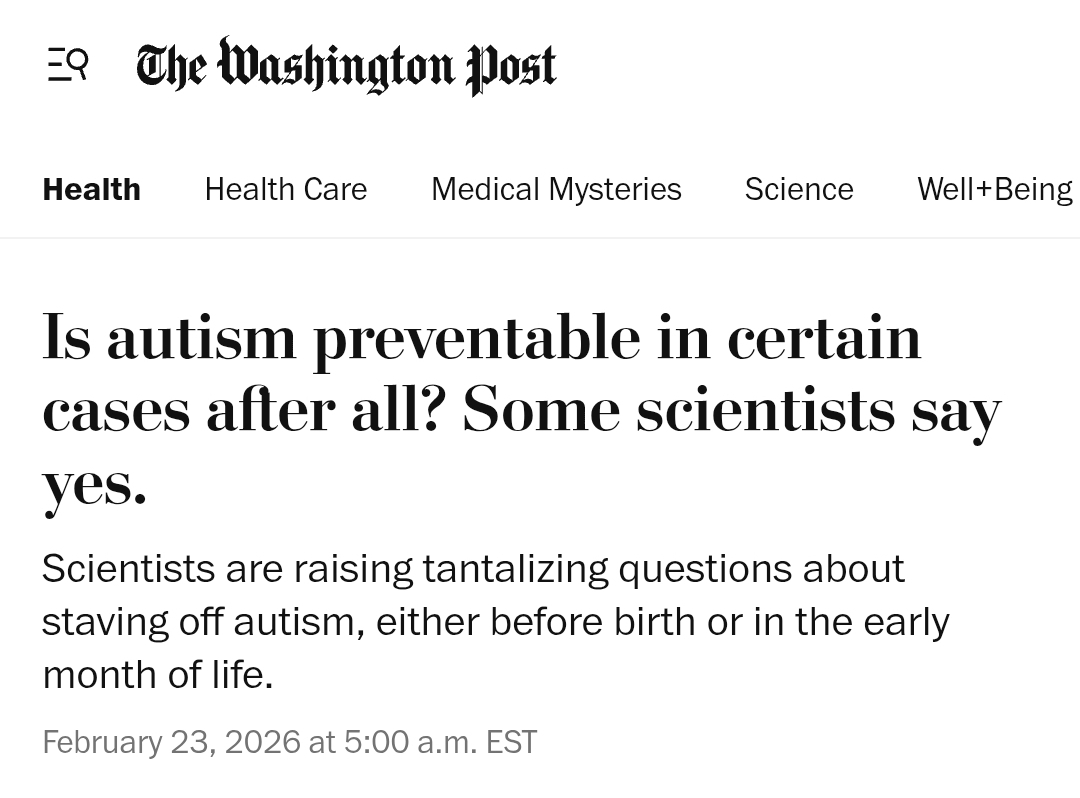Screen dimensions: 1080x798
Task: Click the "February 23, 2026" publication date
Action: pos(171,742)
